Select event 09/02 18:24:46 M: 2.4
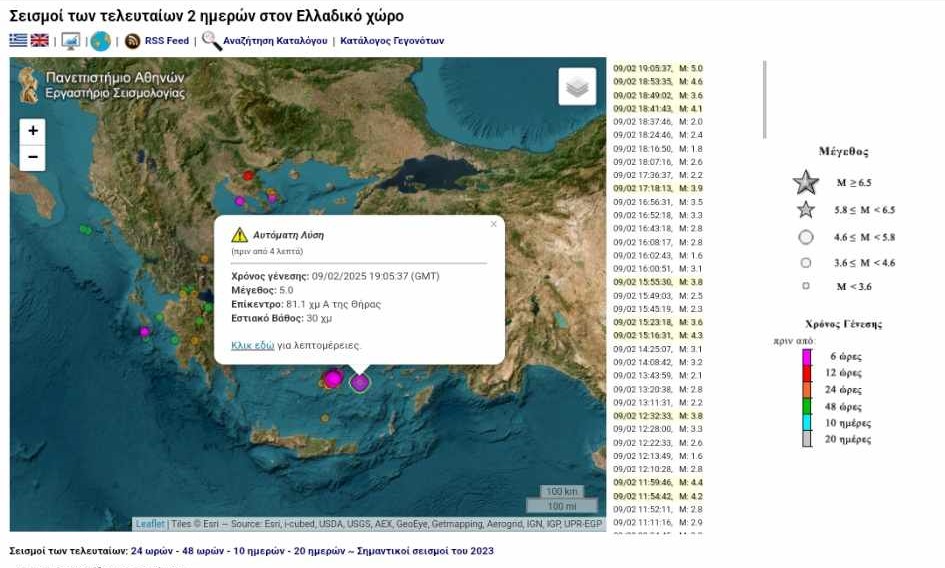Viewport: 945px width, 568px height. point(658,135)
